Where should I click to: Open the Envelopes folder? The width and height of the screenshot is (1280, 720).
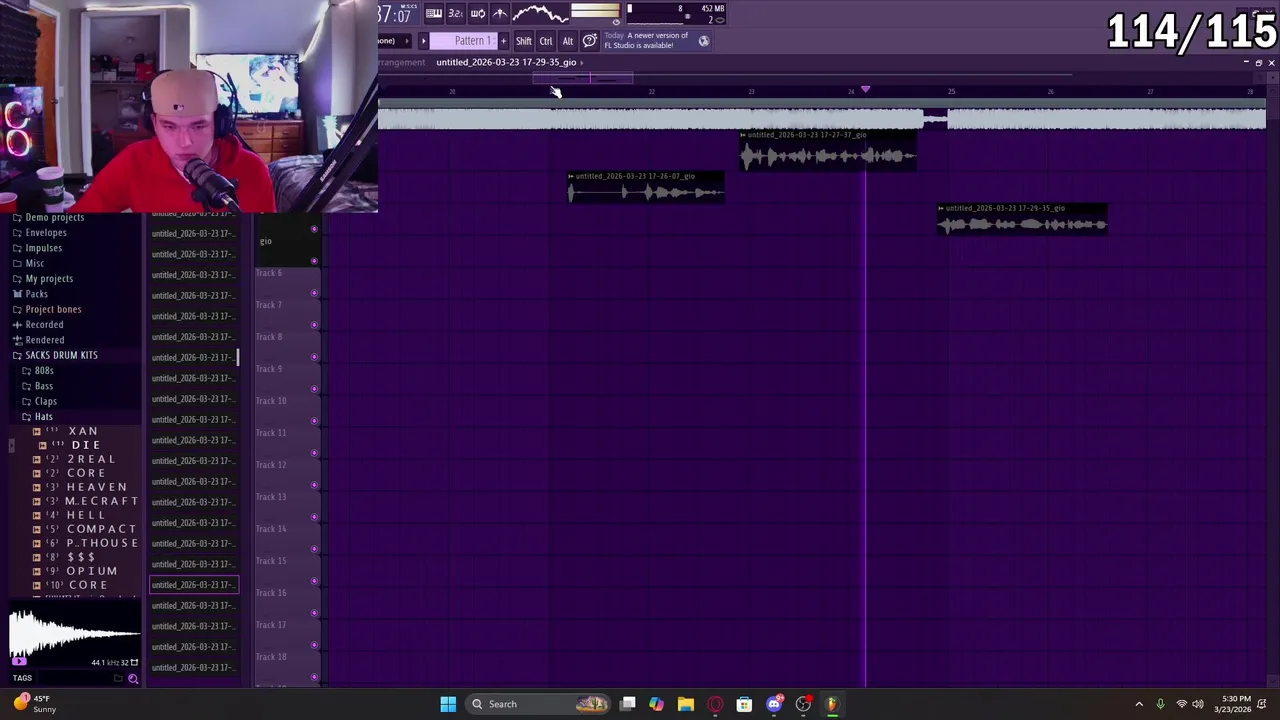tap(39, 232)
